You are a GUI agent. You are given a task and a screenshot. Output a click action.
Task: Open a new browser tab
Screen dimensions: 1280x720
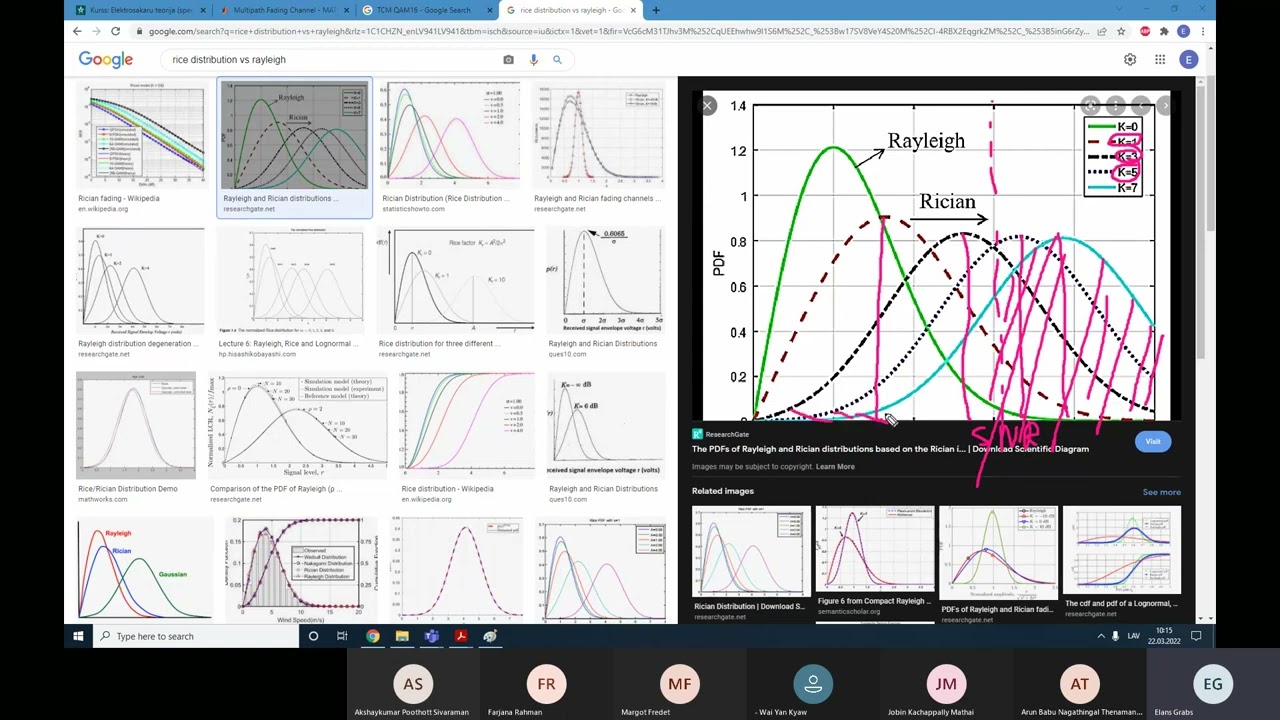pos(656,10)
